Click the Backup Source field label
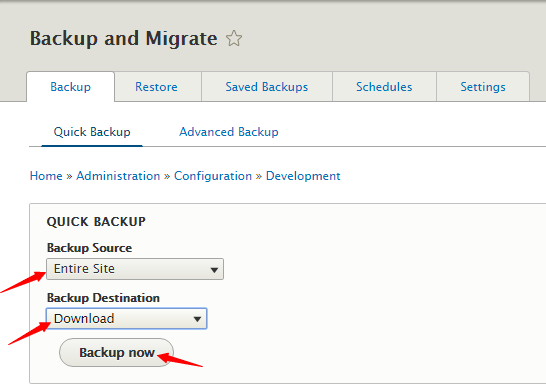546x384 pixels. 89,248
